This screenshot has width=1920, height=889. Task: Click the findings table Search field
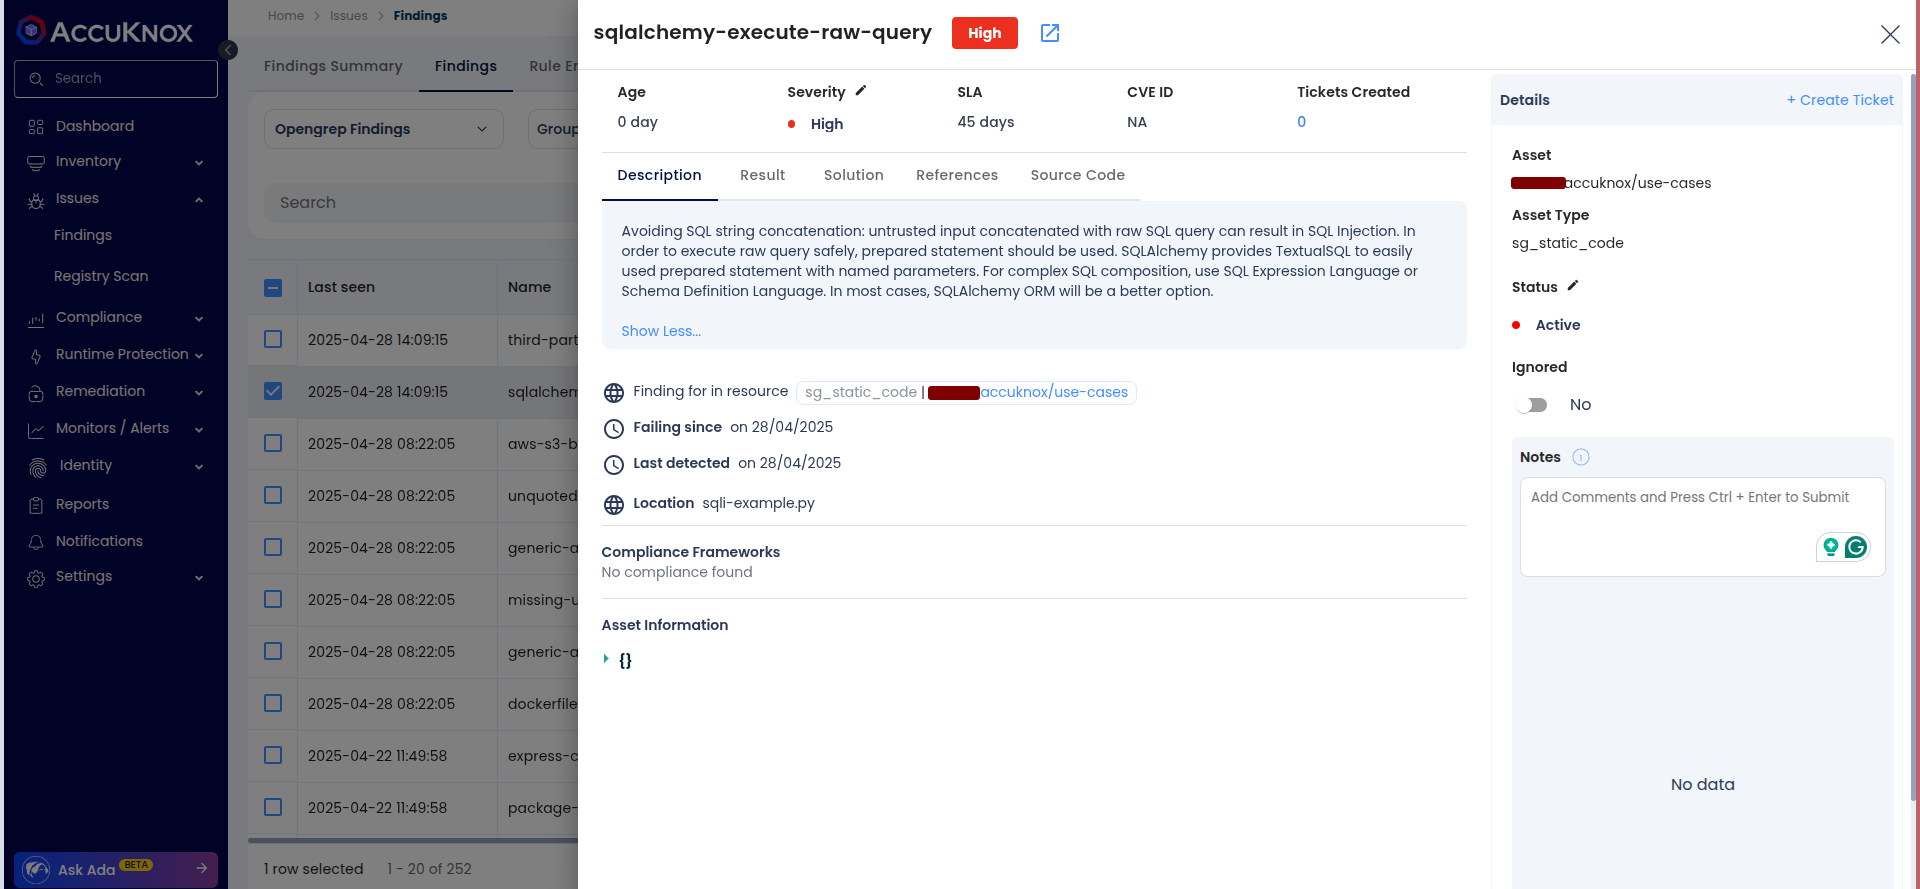point(421,202)
